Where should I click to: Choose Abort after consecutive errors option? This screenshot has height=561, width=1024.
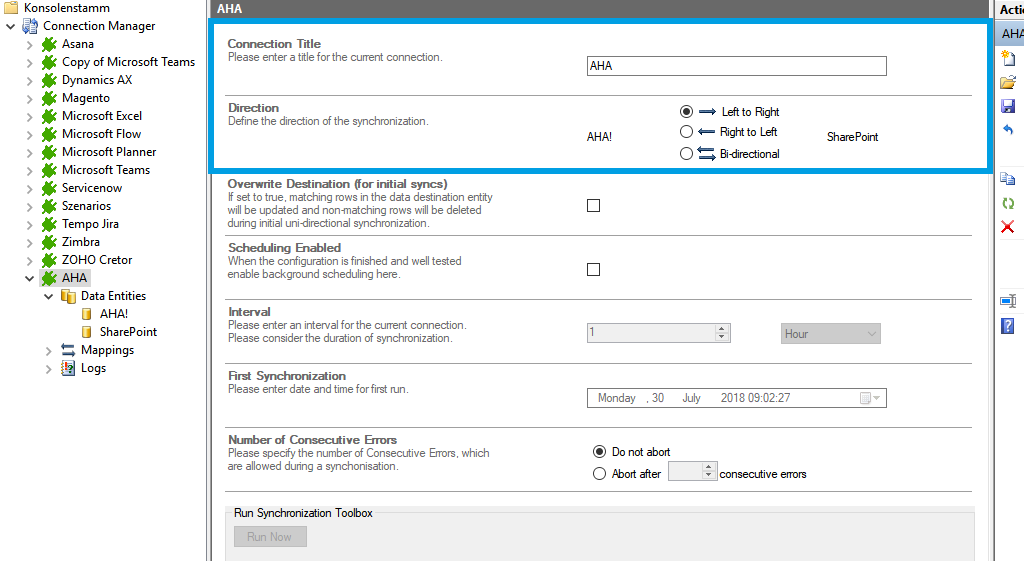(600, 474)
